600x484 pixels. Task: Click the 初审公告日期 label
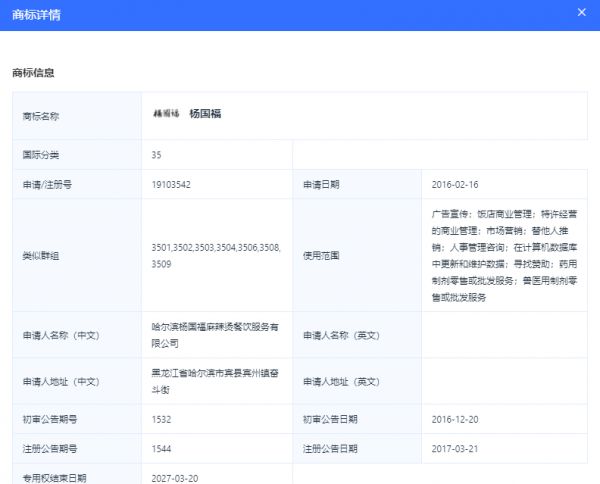coord(330,419)
